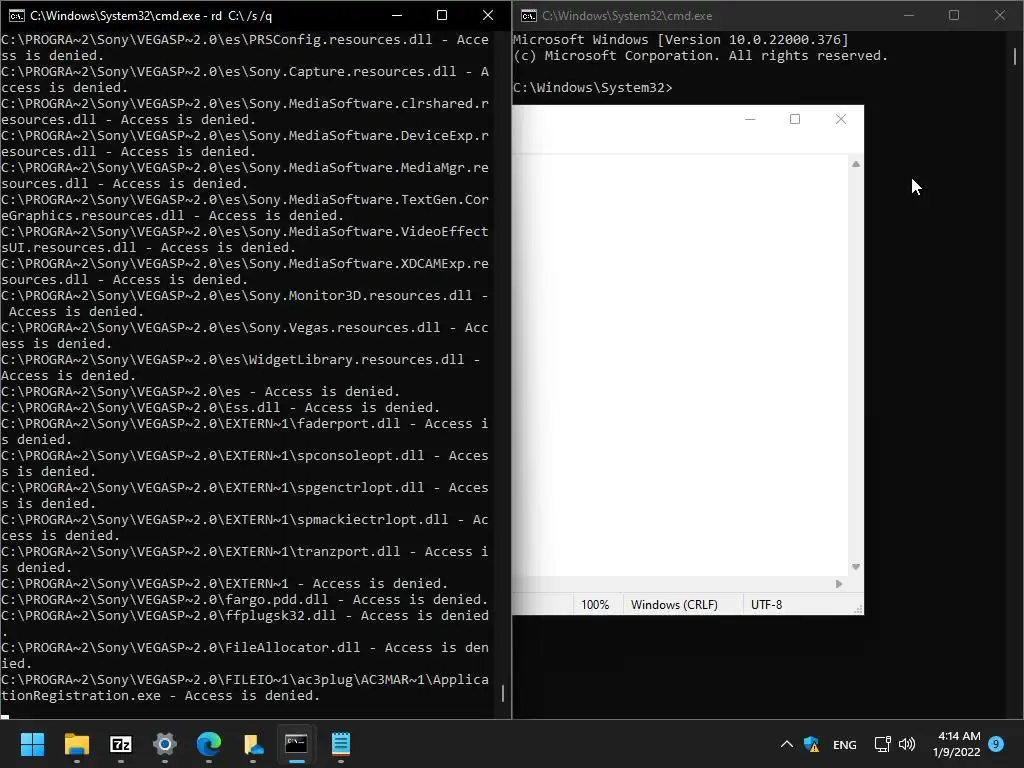
Task: Minimize the Notepad window
Action: point(750,119)
